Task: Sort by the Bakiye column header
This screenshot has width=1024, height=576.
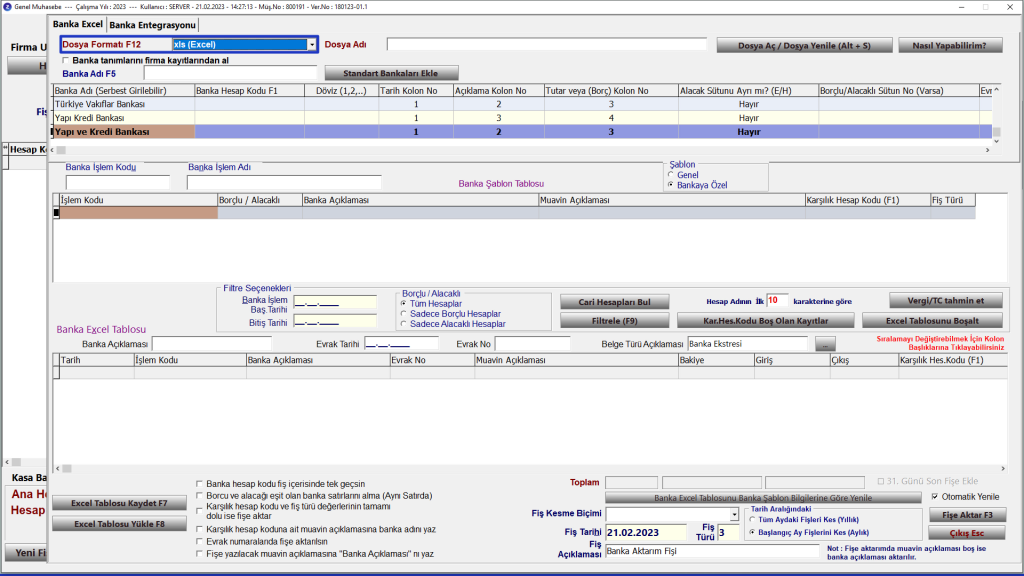Action: click(716, 360)
